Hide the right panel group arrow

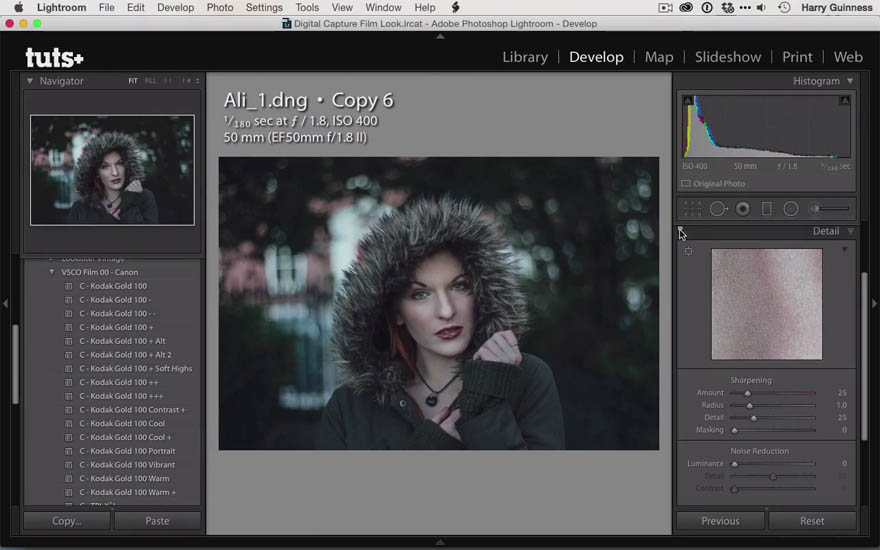(x=874, y=304)
